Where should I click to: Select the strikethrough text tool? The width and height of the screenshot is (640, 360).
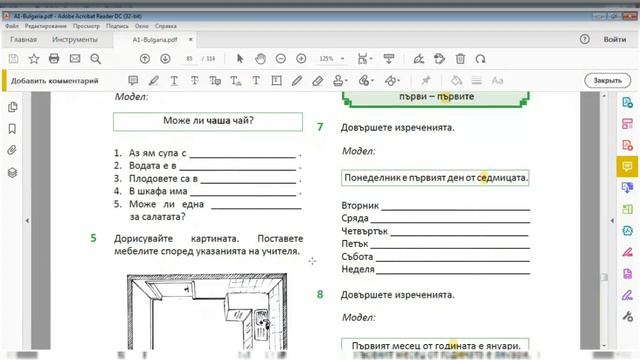tap(194, 80)
